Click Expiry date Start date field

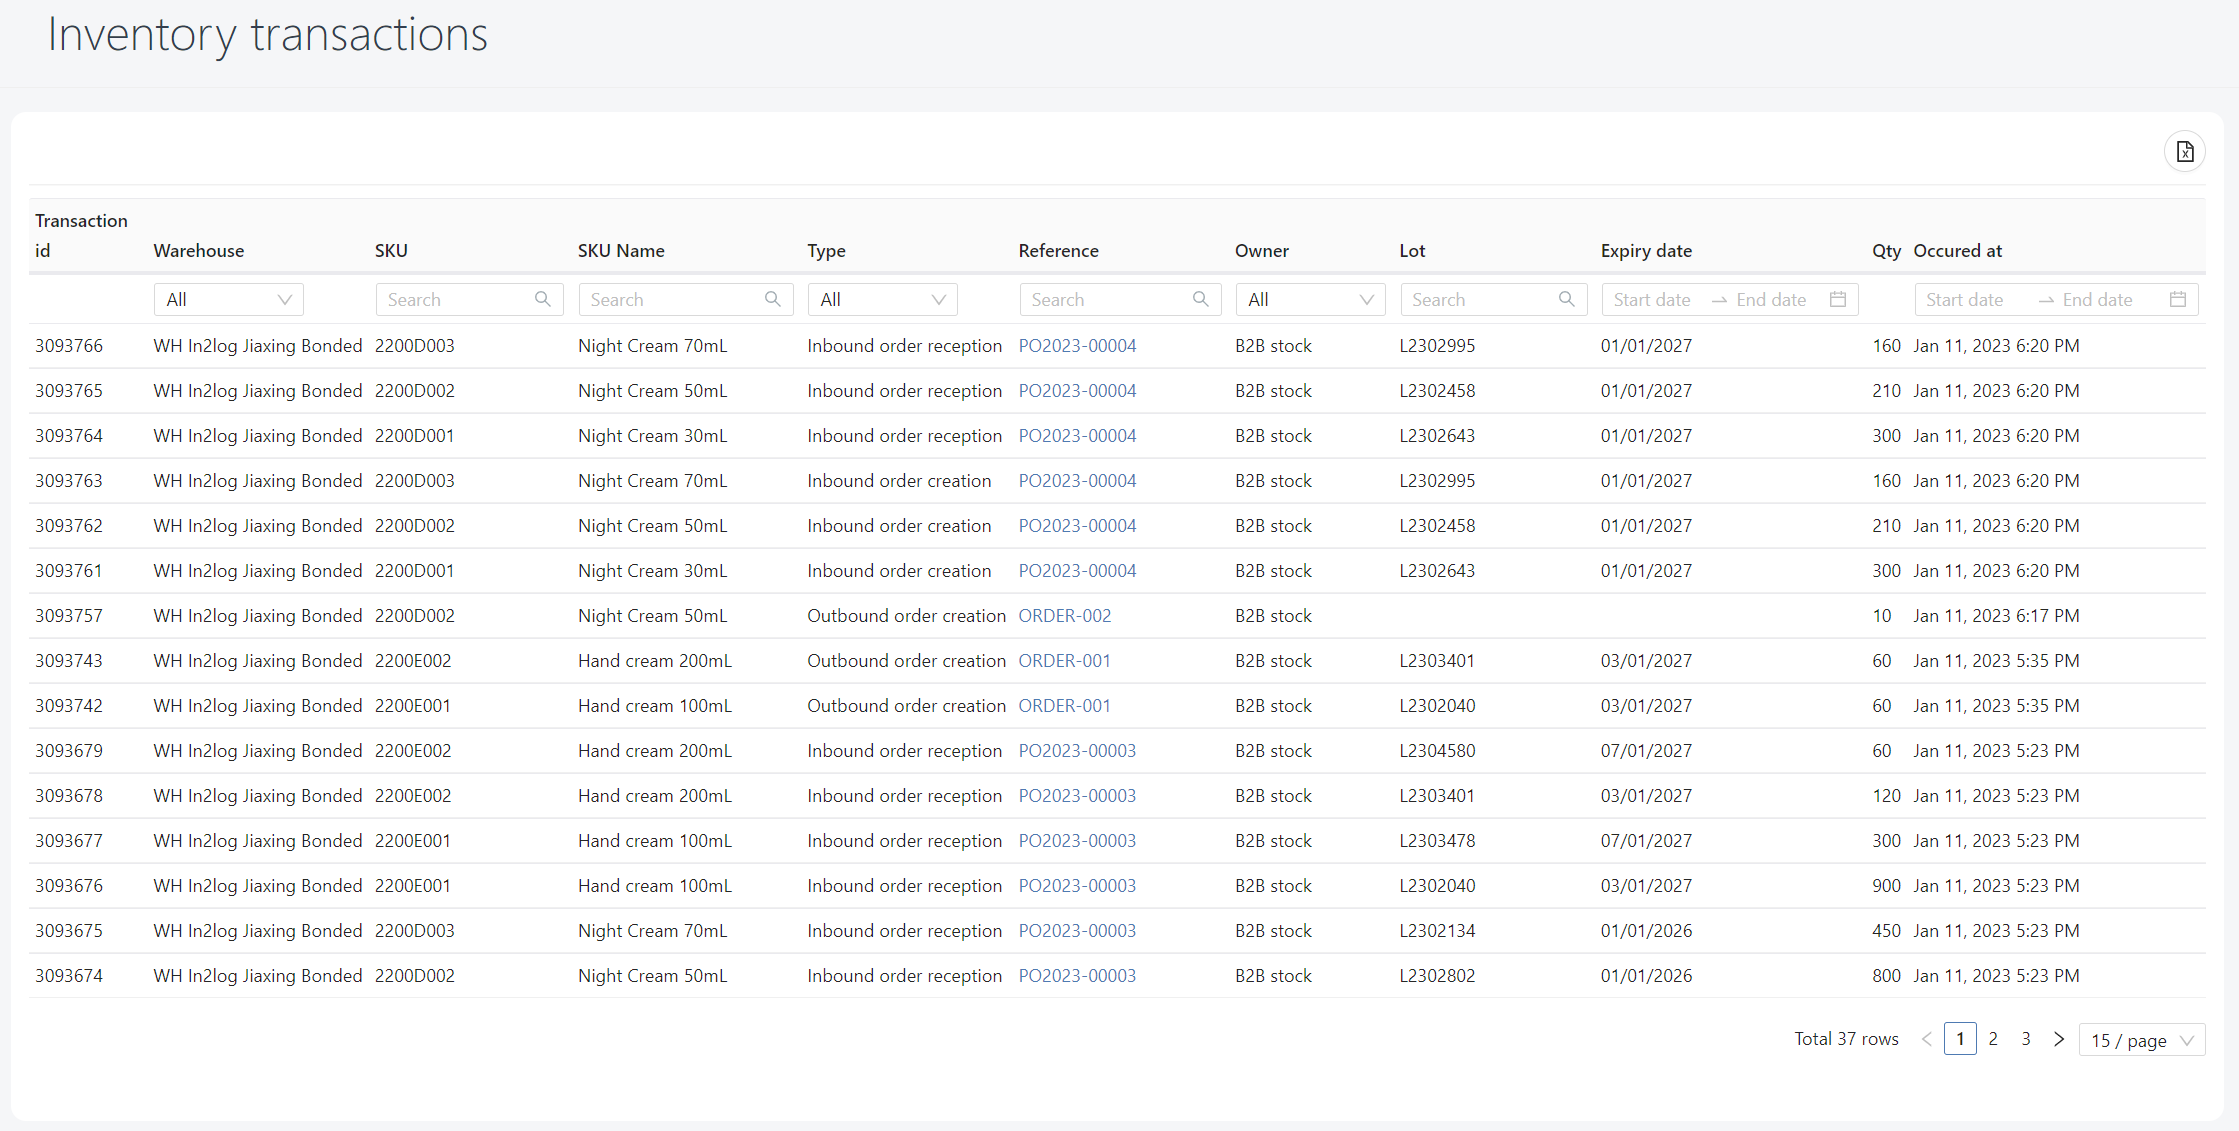pyautogui.click(x=1652, y=299)
